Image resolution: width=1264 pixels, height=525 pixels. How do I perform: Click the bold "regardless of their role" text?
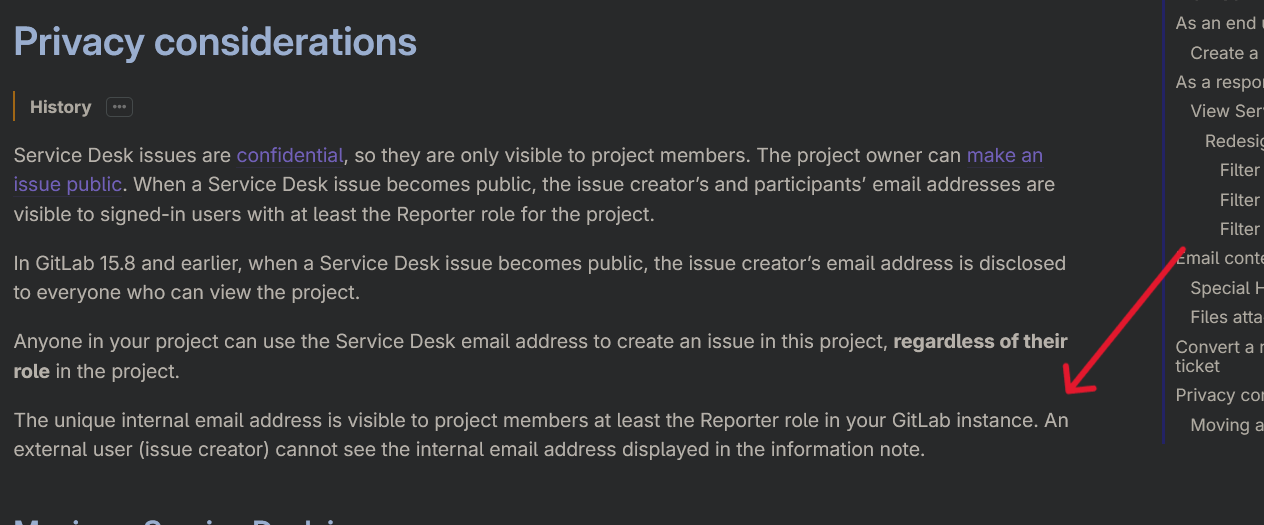tap(979, 342)
